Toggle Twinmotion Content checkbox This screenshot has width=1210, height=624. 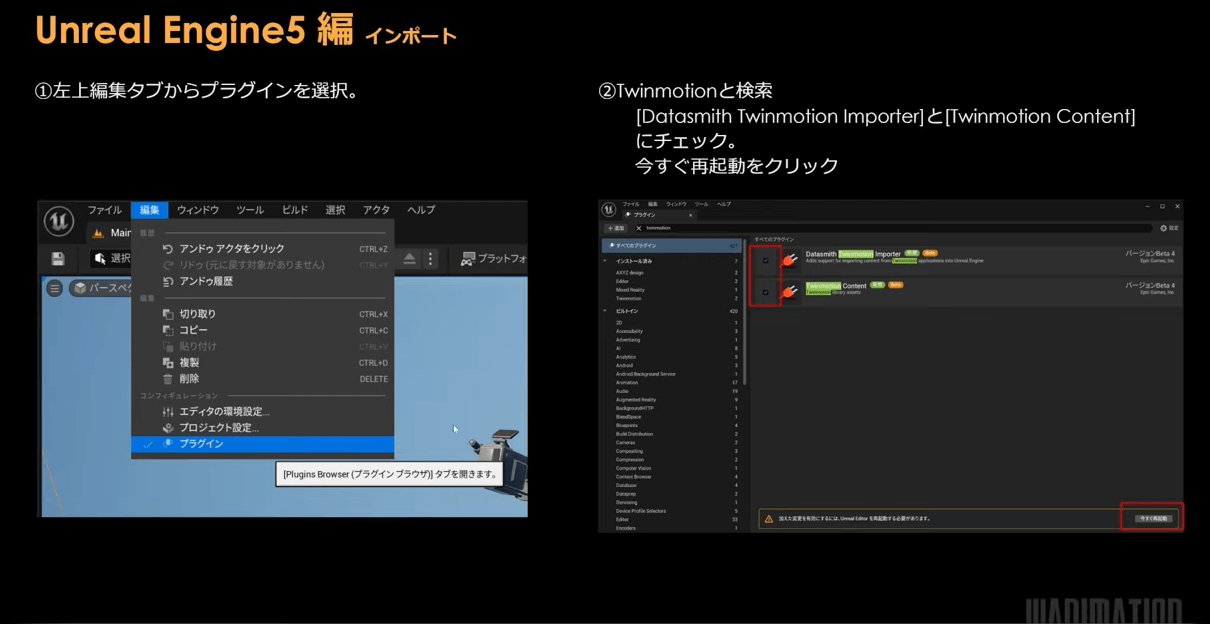[766, 292]
